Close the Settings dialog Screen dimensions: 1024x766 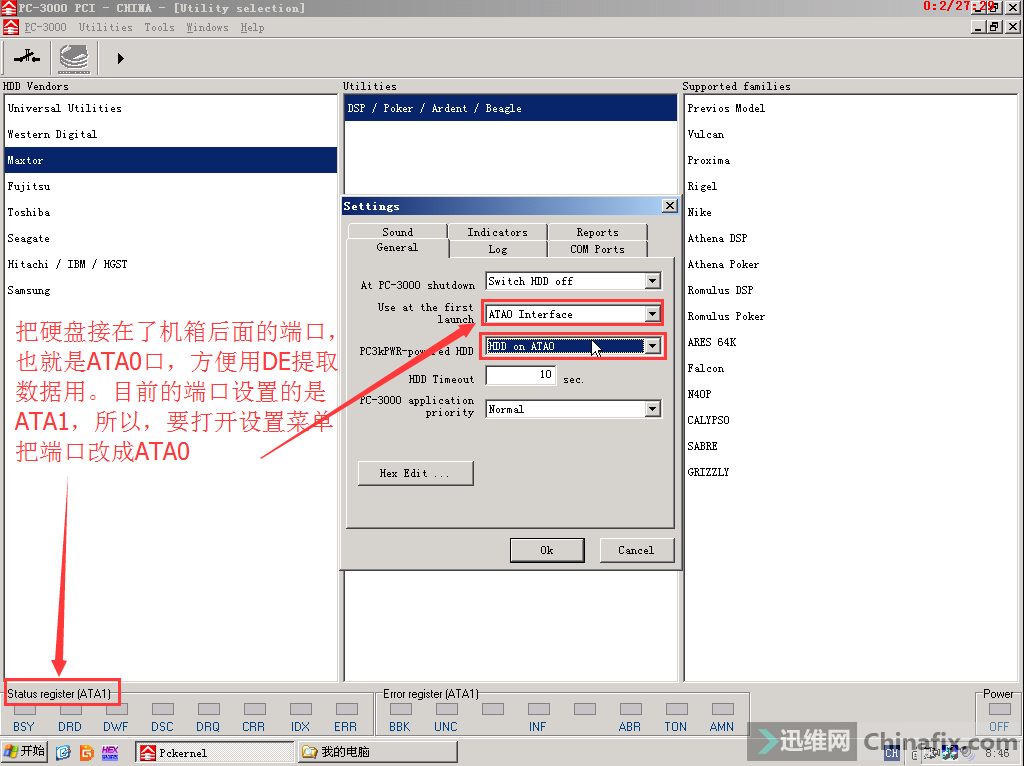coord(670,206)
